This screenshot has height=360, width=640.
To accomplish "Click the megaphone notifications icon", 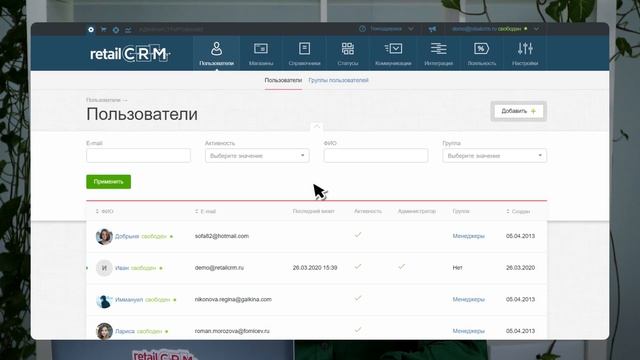I will coord(432,29).
